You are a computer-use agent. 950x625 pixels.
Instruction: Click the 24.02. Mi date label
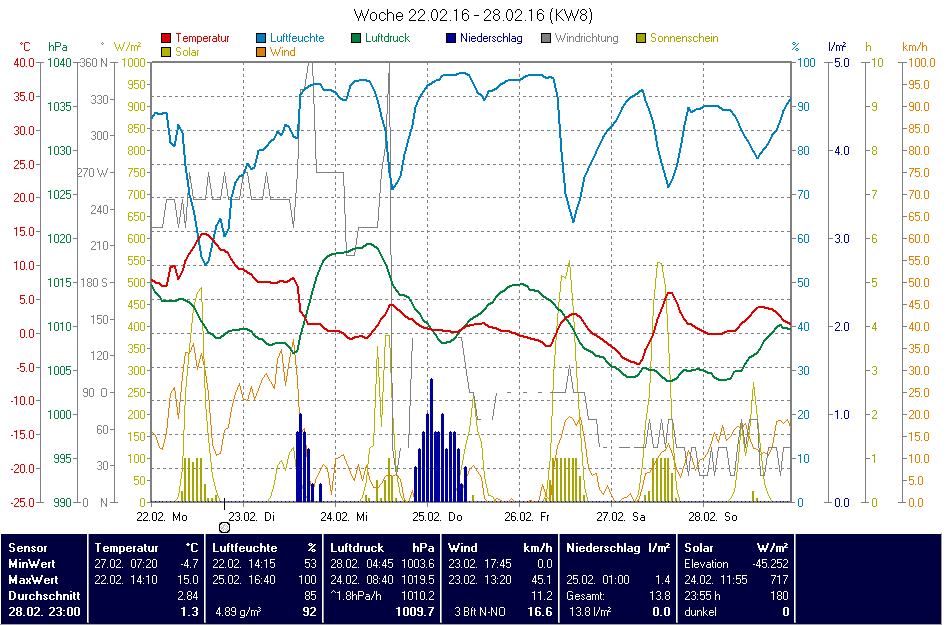click(x=344, y=517)
